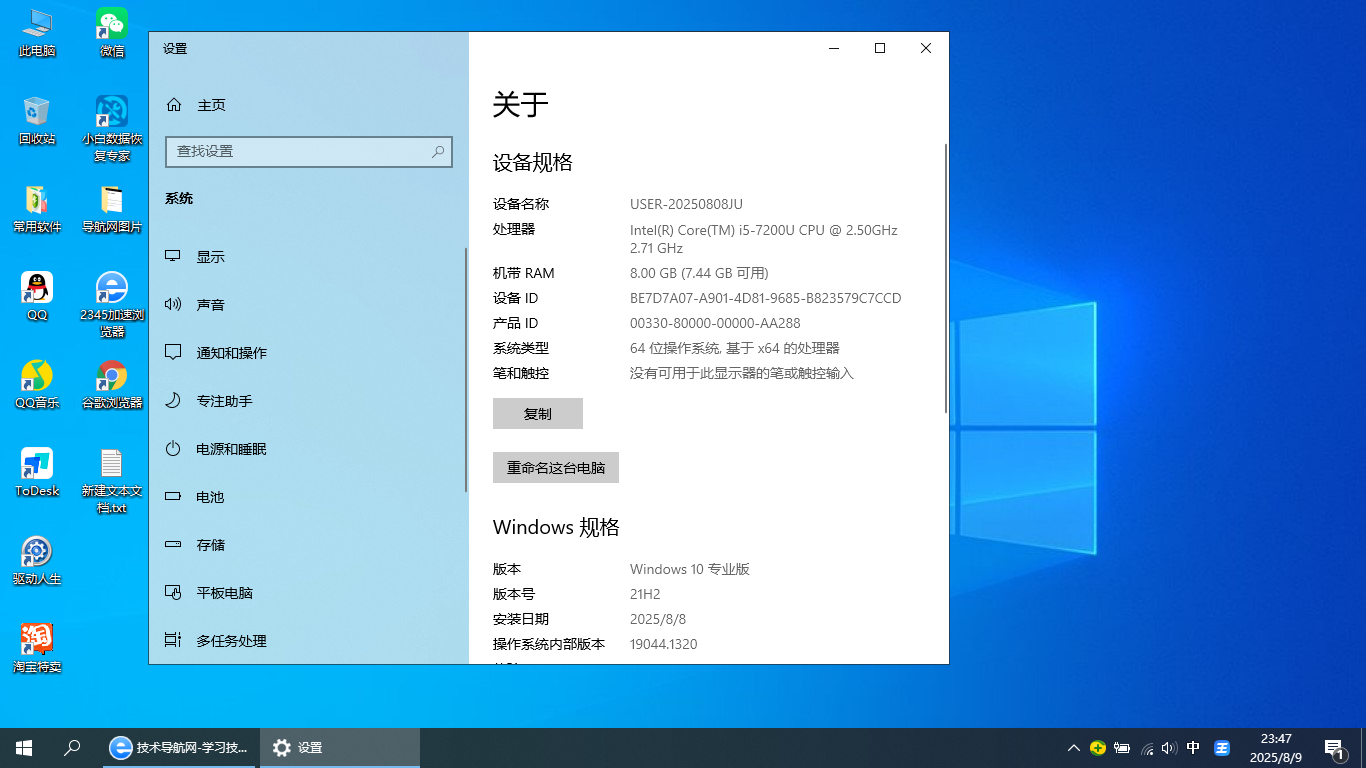Open the volume control in tray

[1169, 748]
